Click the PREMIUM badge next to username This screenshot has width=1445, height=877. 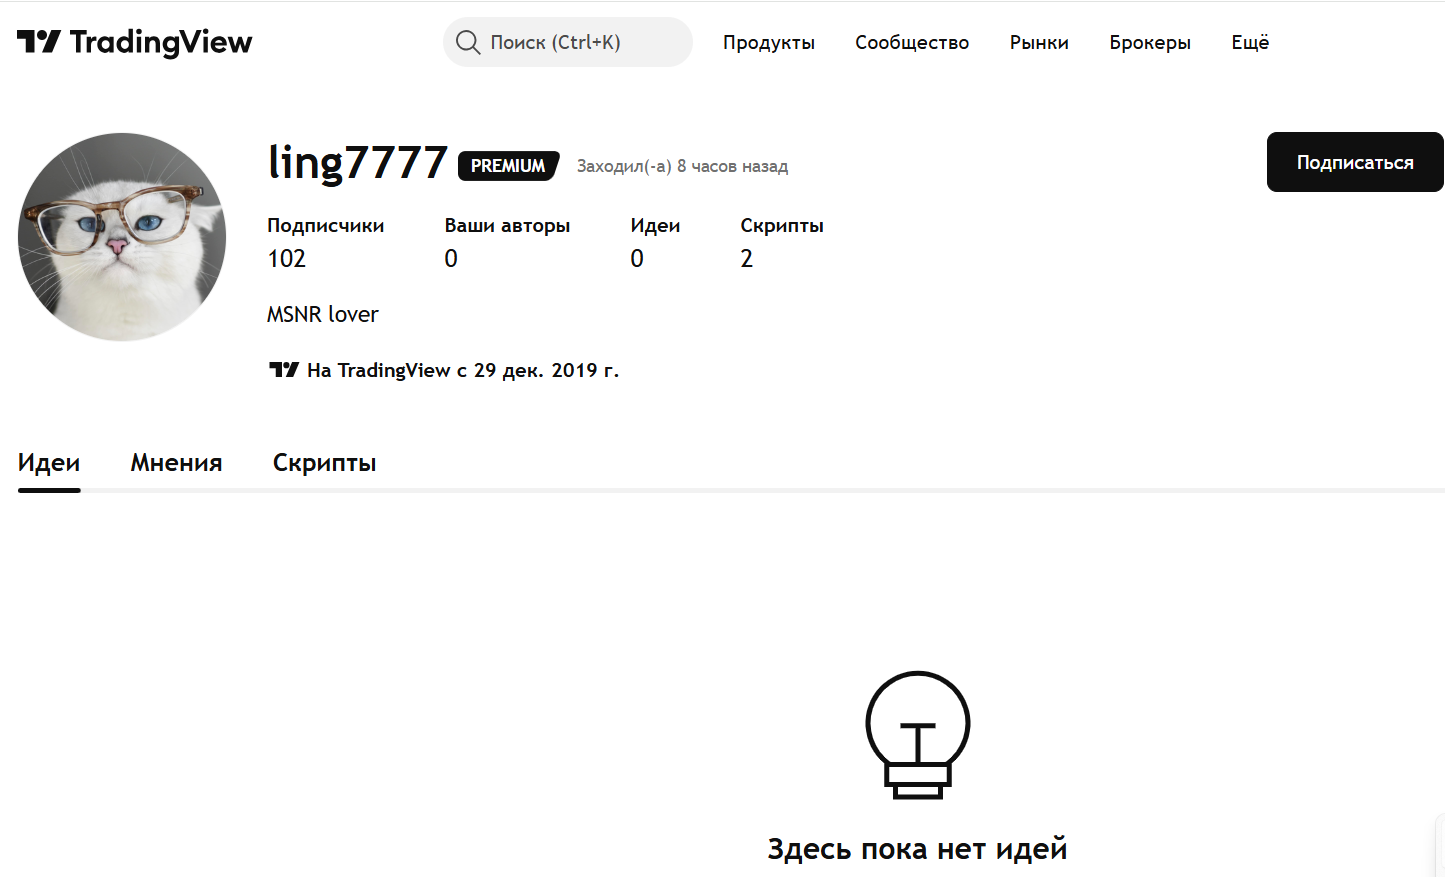(x=508, y=166)
